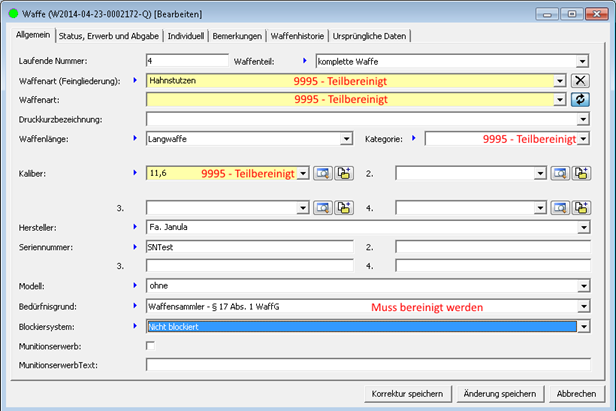
Task: Open caliber search for Kaliber 2
Action: (x=560, y=174)
